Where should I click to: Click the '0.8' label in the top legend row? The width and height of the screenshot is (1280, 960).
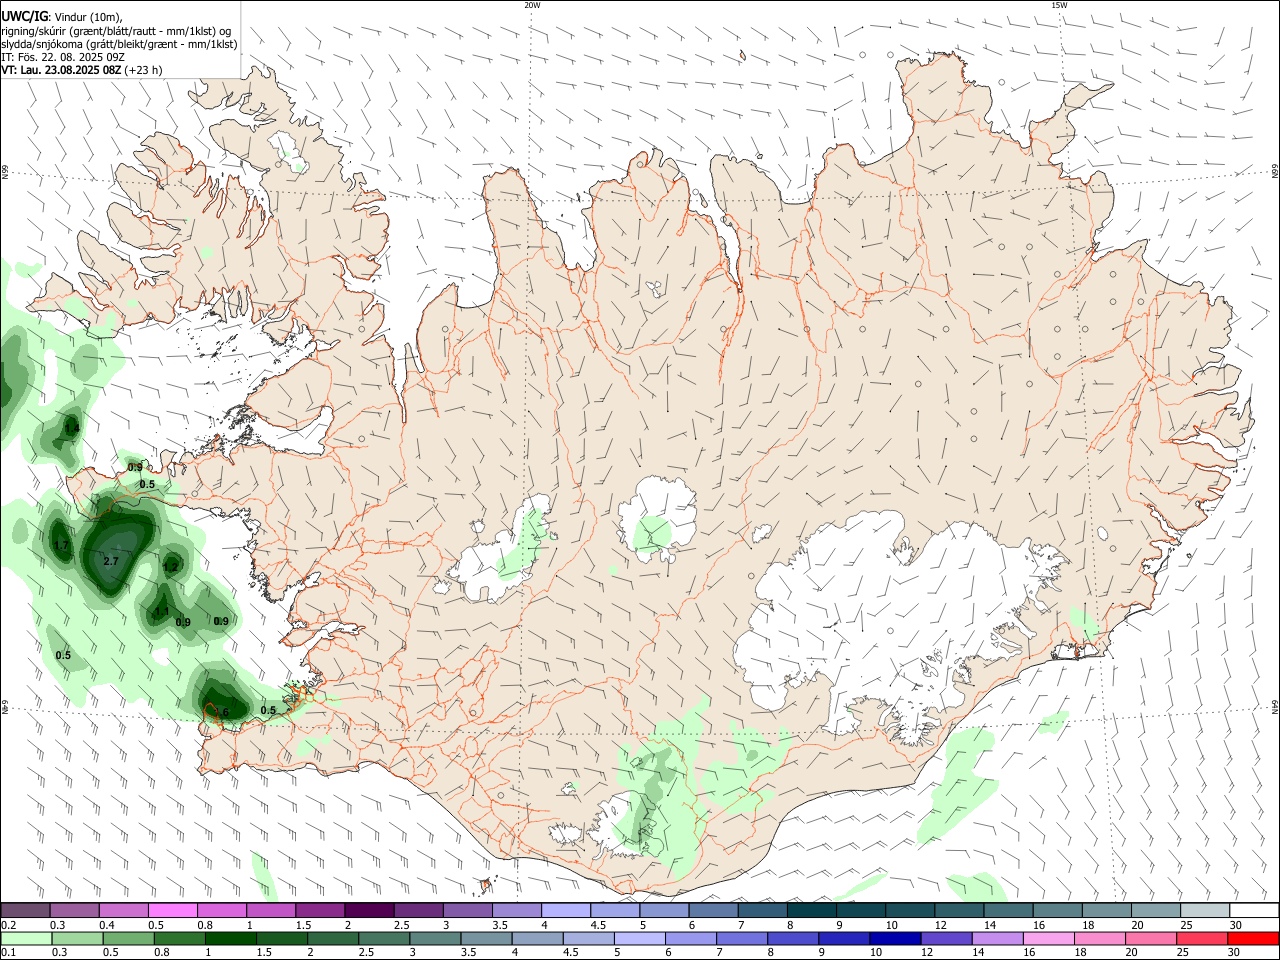[x=205, y=925]
